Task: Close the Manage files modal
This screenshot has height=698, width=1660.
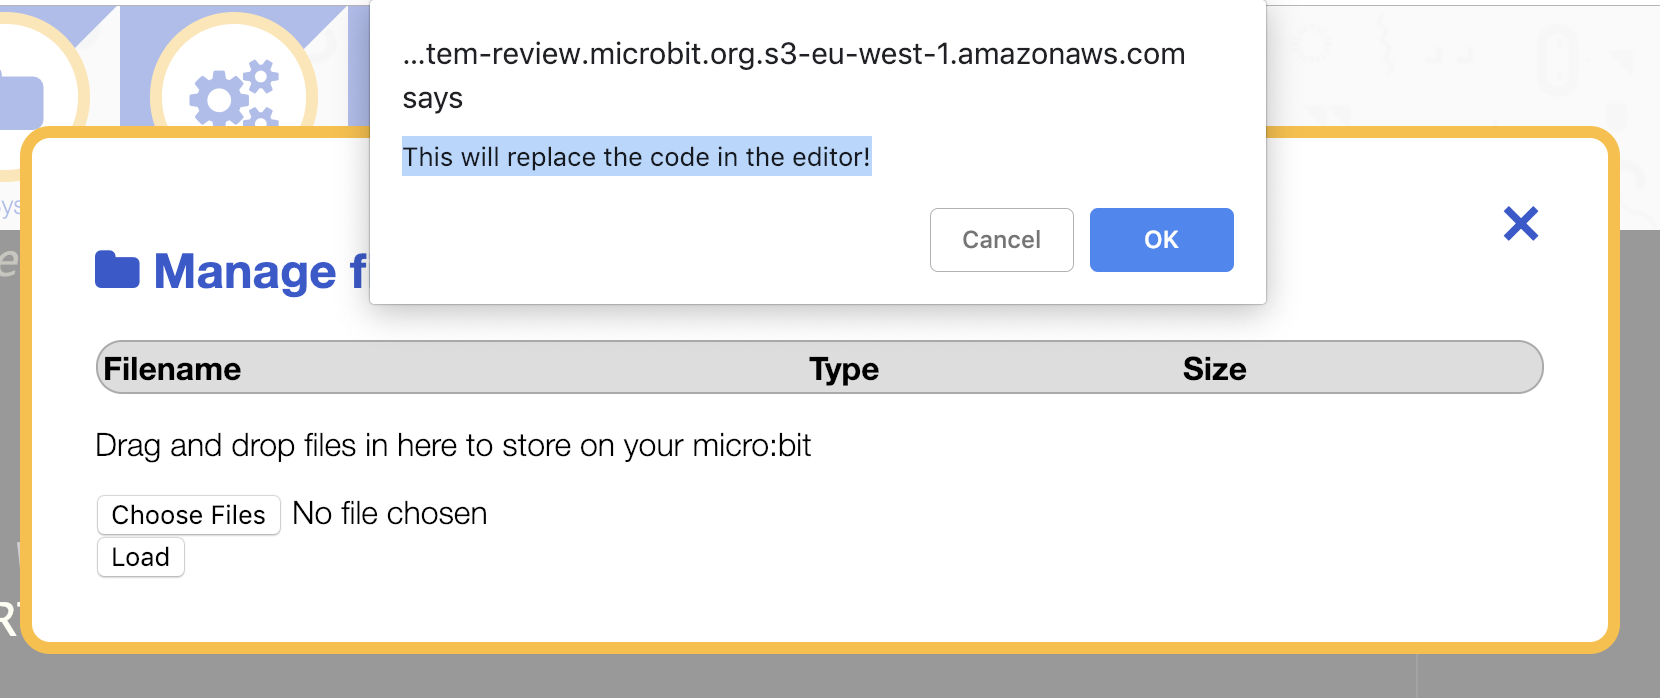Action: pyautogui.click(x=1520, y=224)
